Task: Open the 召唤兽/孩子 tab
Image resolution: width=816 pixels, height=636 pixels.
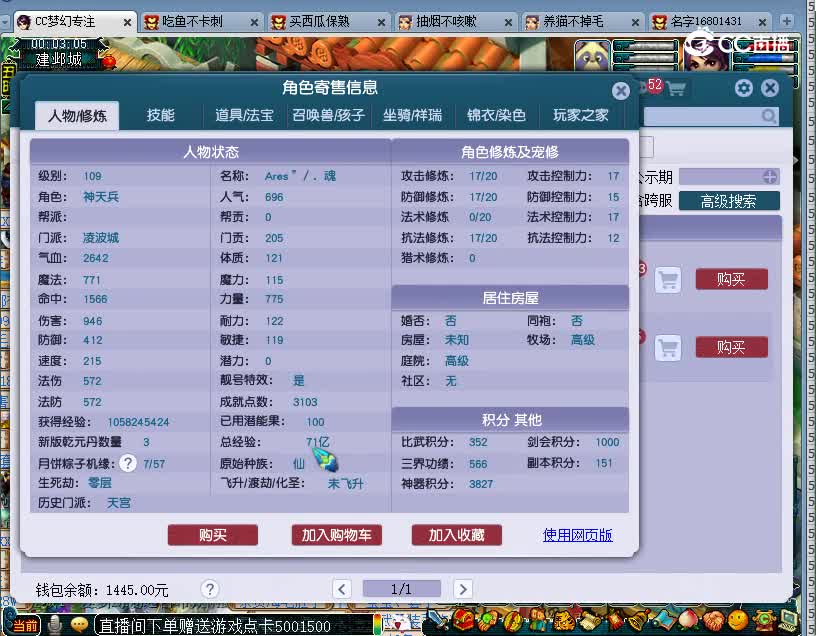Action: coord(328,115)
